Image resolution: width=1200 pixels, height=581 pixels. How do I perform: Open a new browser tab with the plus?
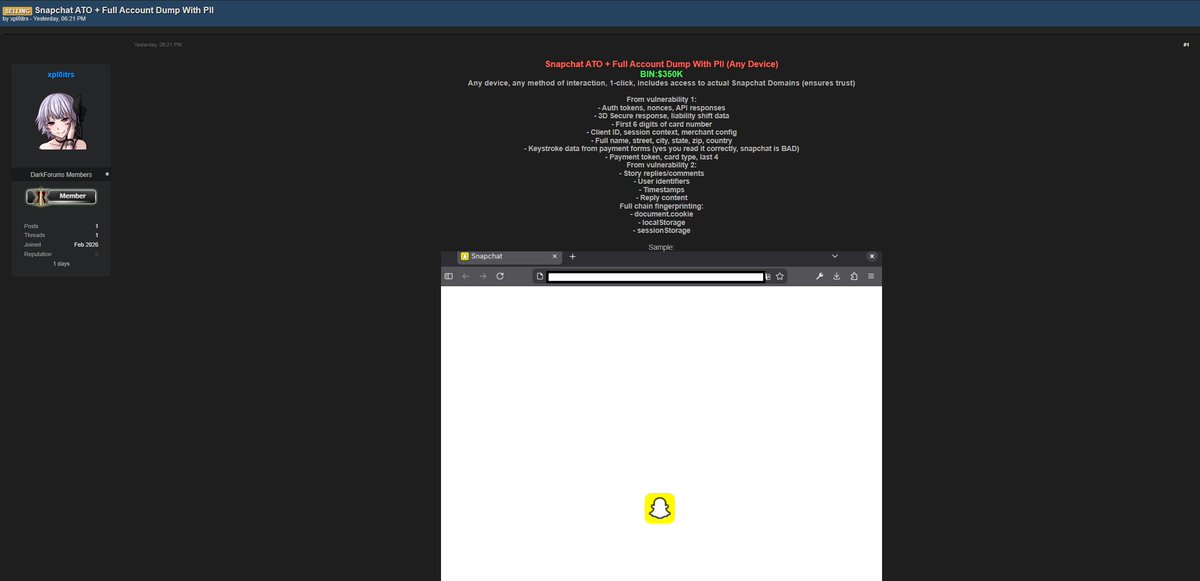572,256
